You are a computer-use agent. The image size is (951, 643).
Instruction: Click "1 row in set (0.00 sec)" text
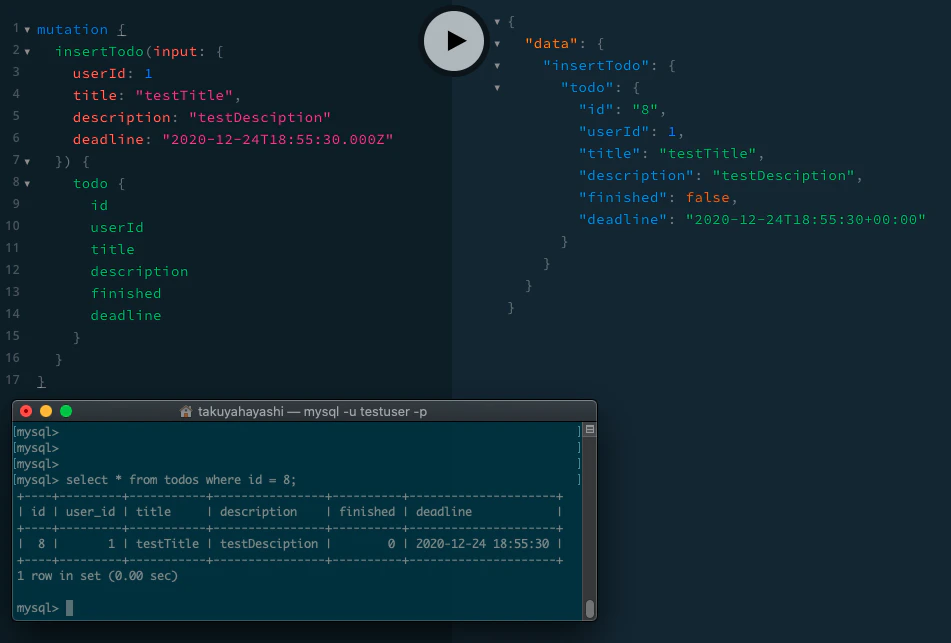[x=97, y=576]
